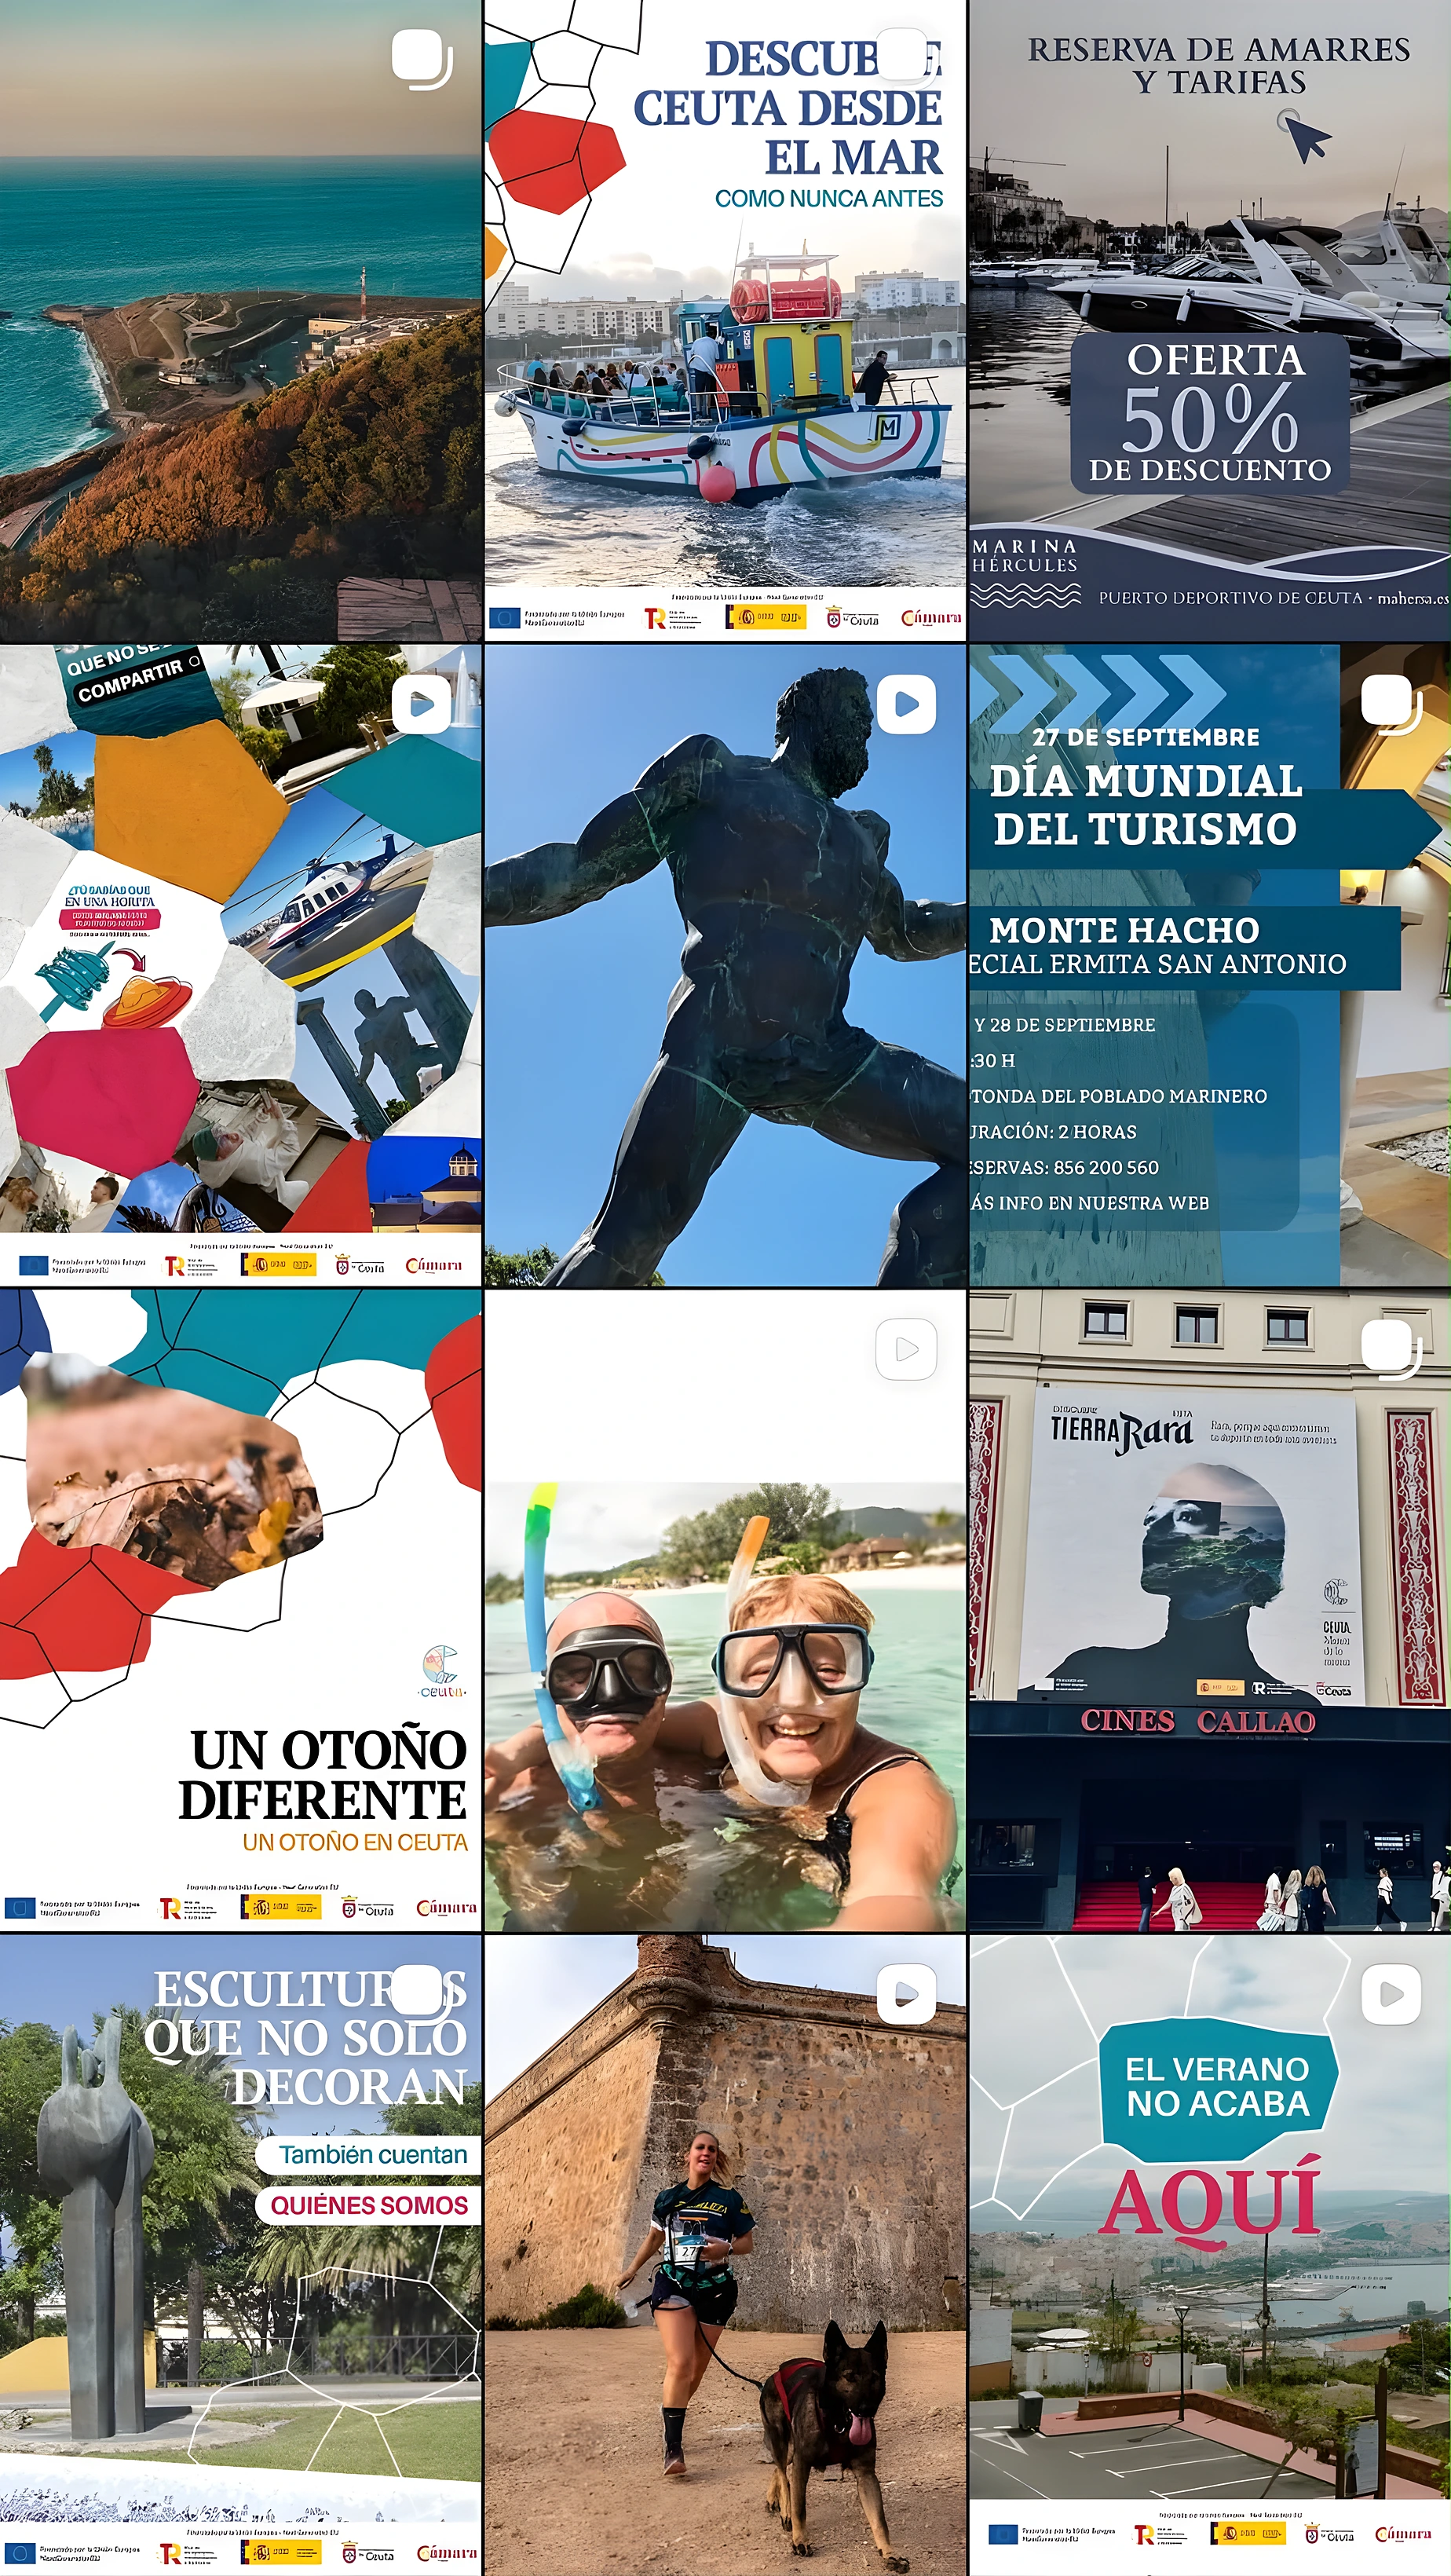Open the woman running with dog video
Viewport: 1451px width, 2576px height.
725,2255
